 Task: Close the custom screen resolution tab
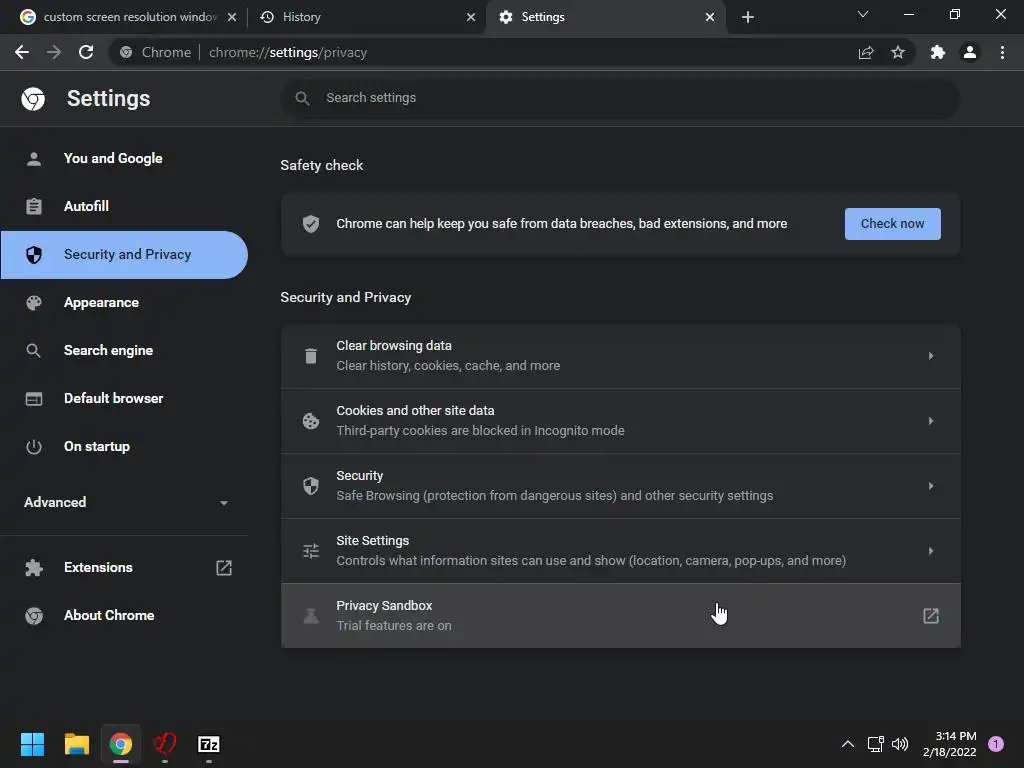[x=232, y=17]
